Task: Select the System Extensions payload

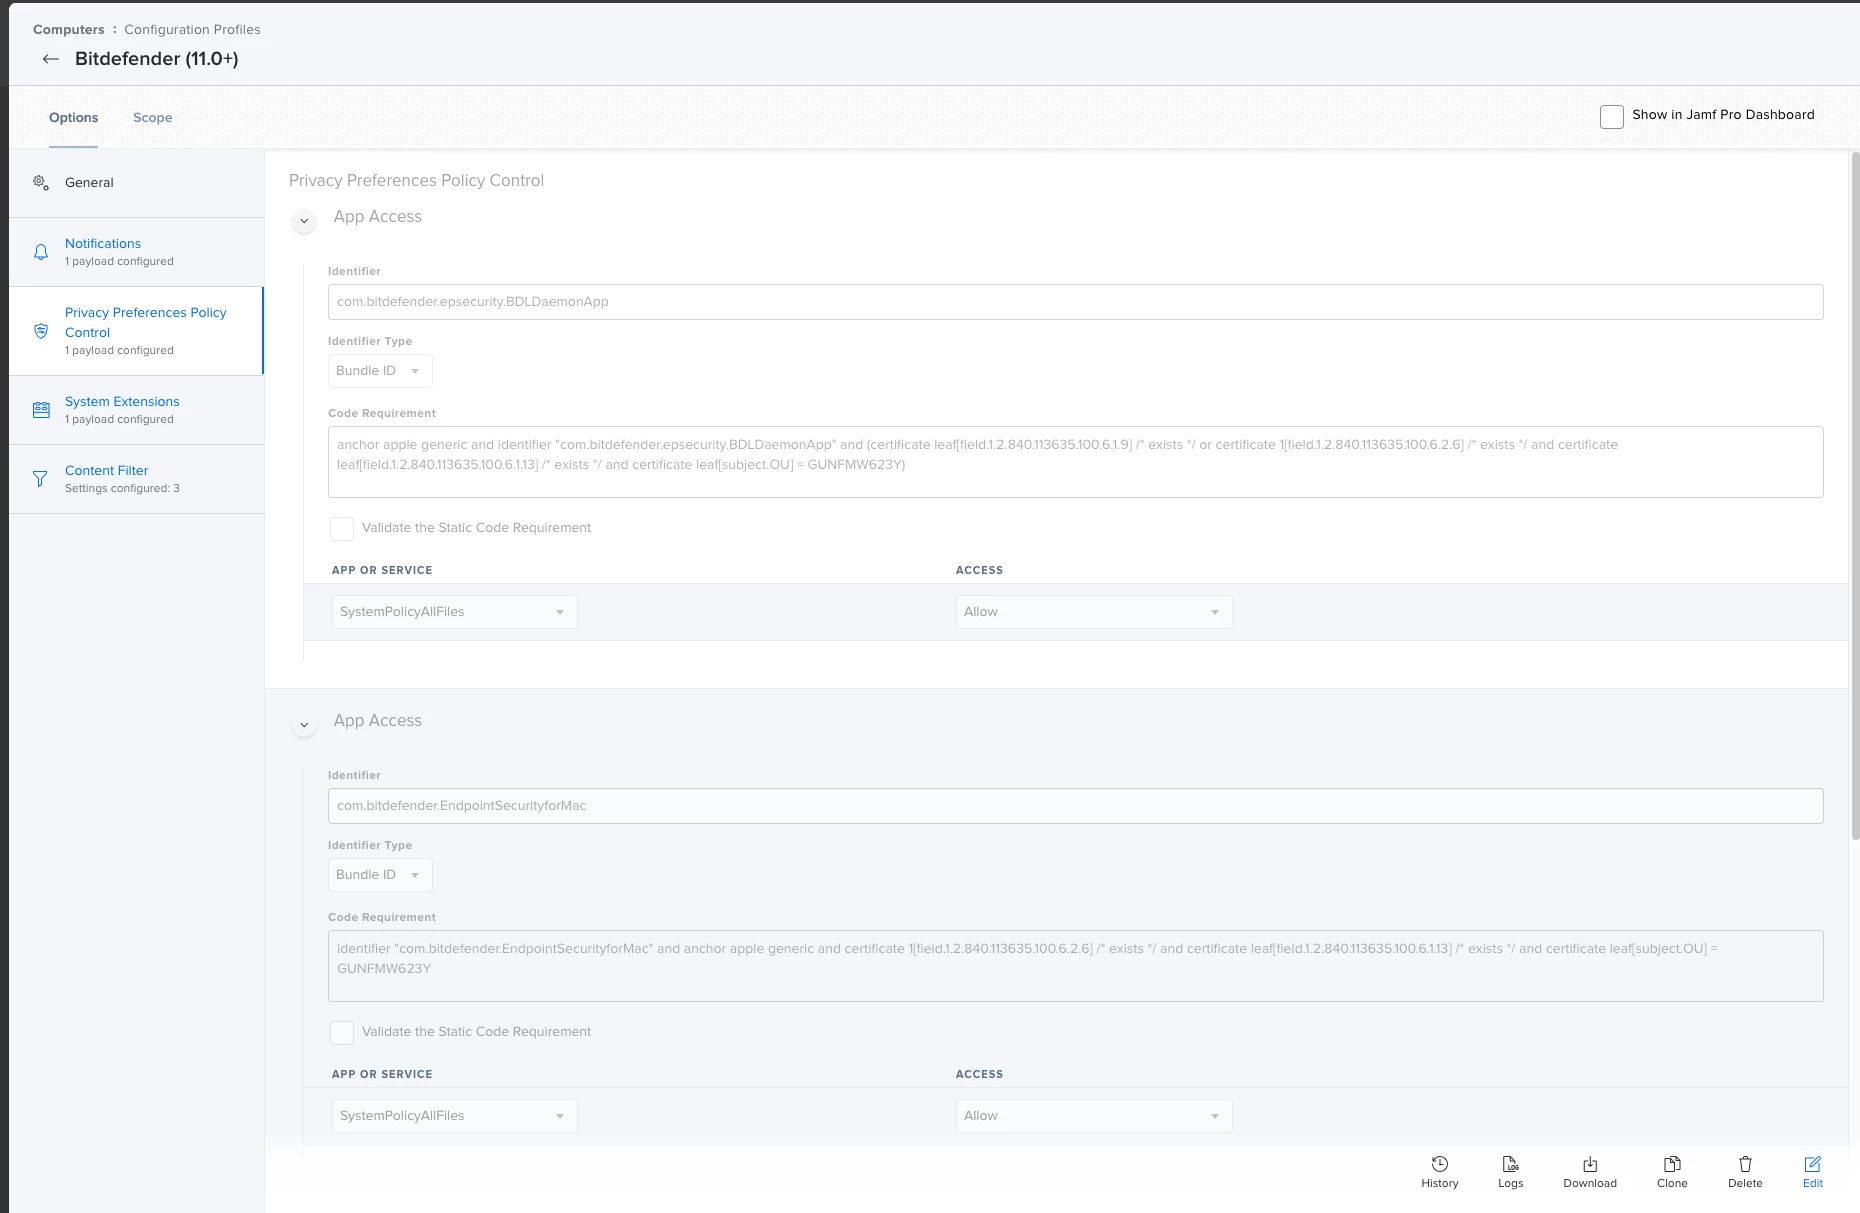Action: [x=137, y=410]
